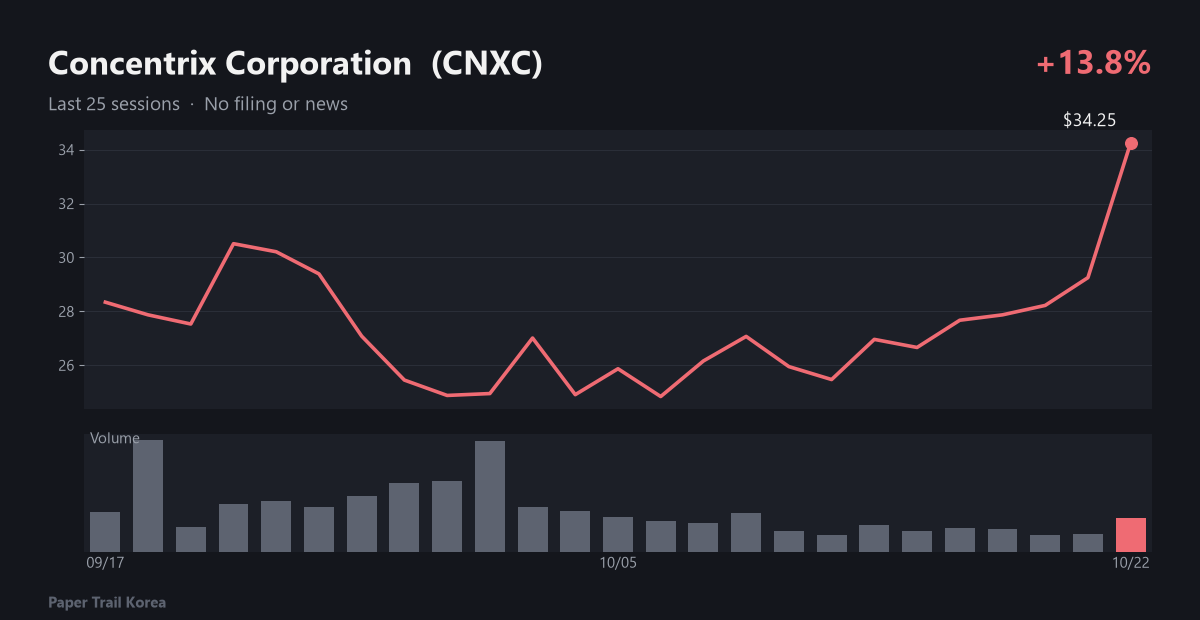
Task: Click the highlighted red volume bar
Action: (x=1131, y=535)
